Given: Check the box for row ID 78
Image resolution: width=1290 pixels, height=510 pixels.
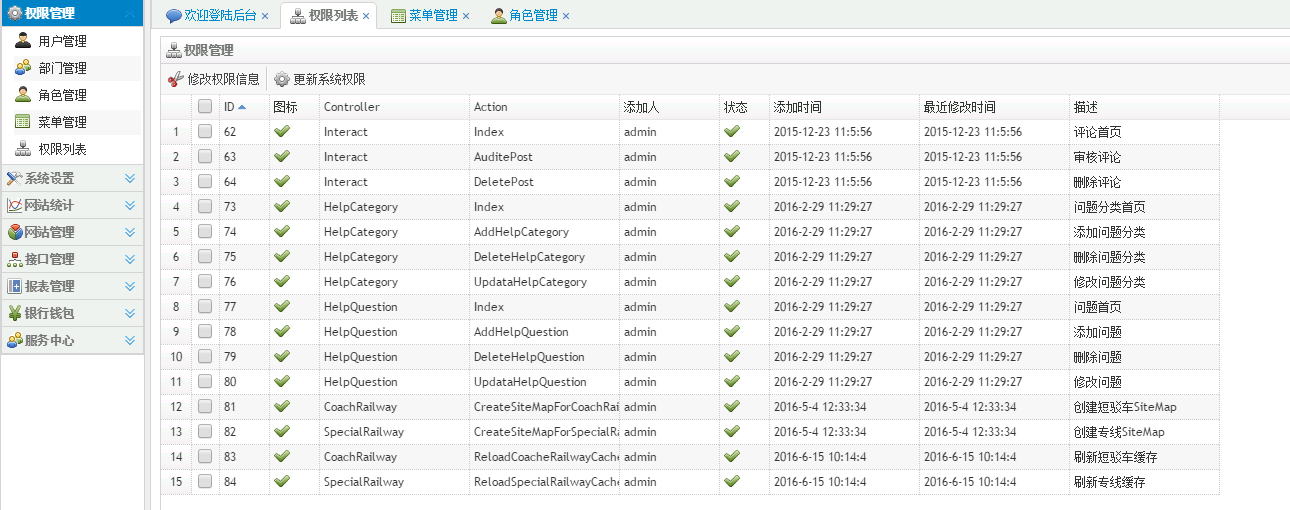Looking at the screenshot, I should pyautogui.click(x=205, y=331).
